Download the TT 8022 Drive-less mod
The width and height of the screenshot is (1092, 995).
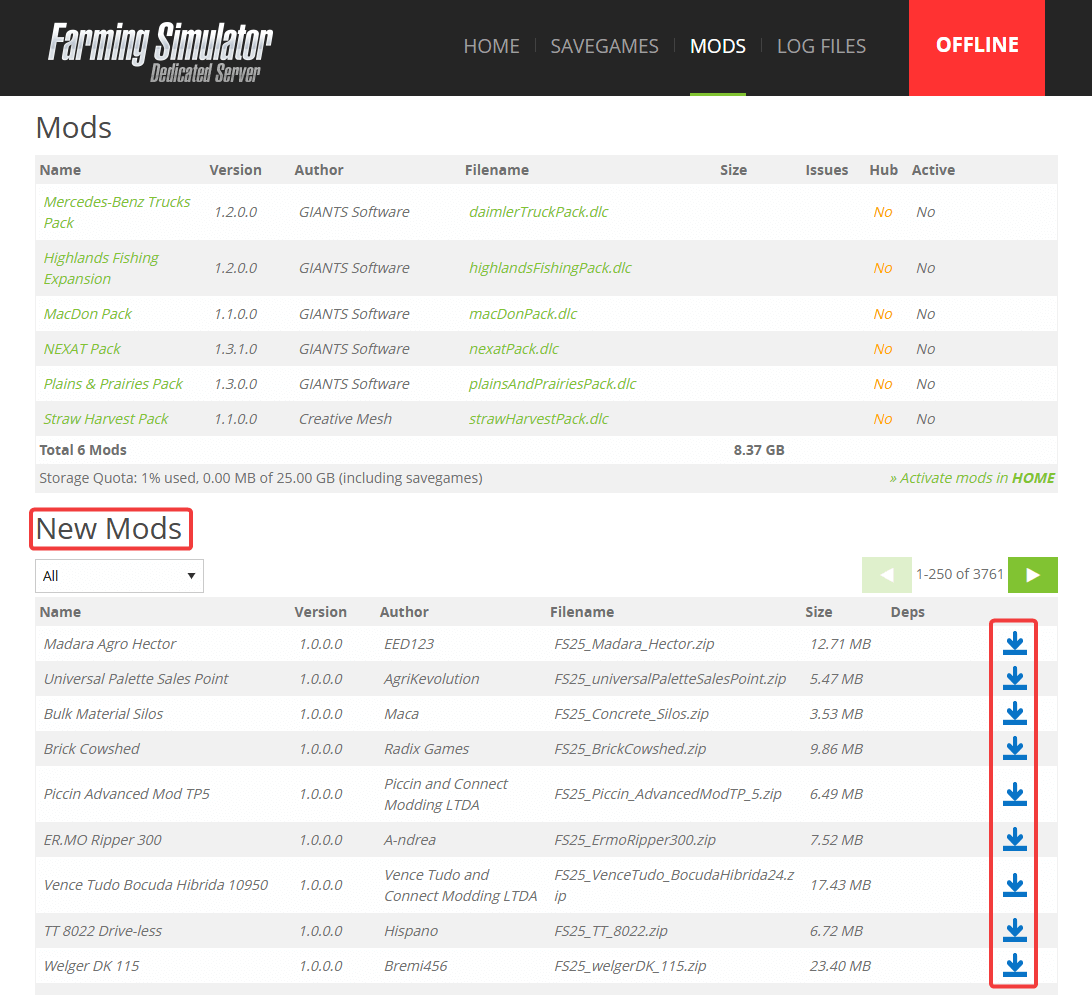click(x=1014, y=930)
